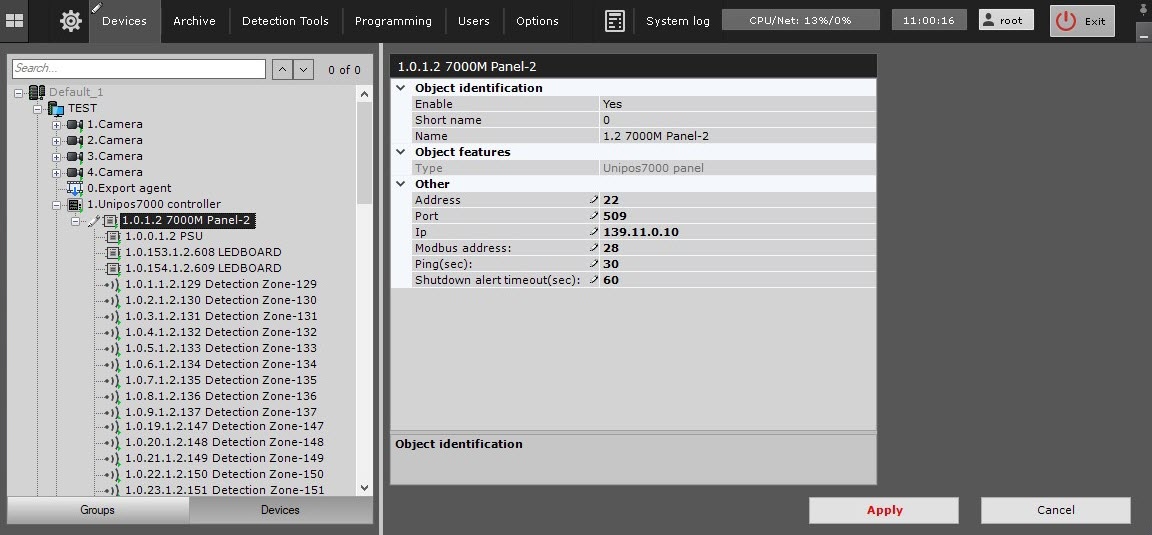The width and height of the screenshot is (1152, 535).
Task: Click the root user button
Action: tap(1007, 21)
